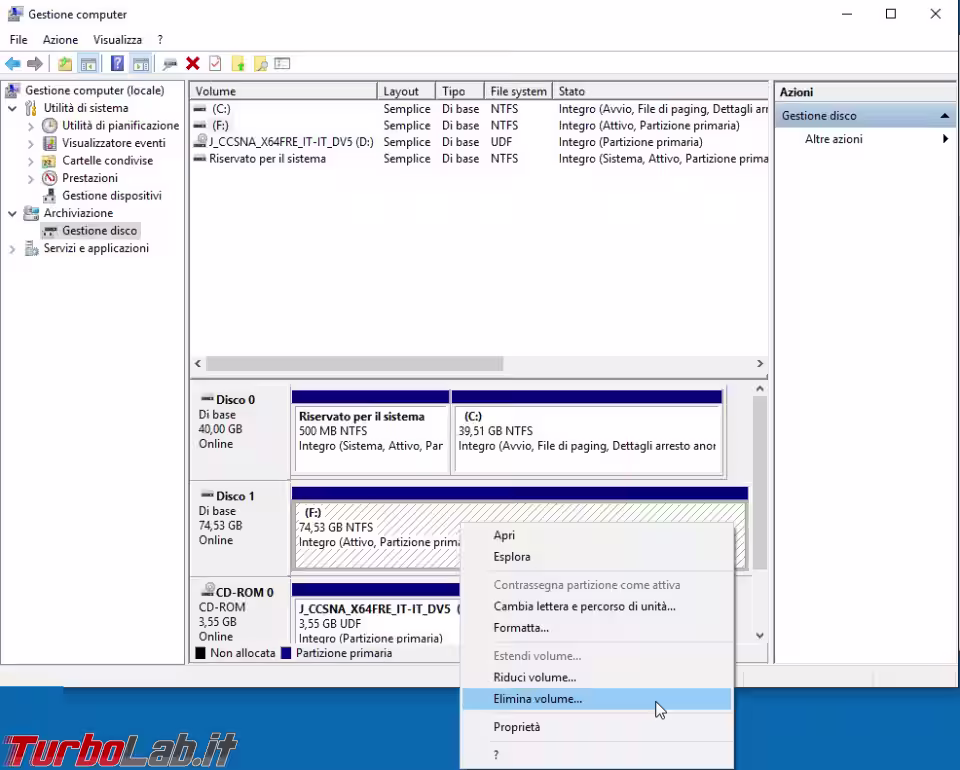The height and width of the screenshot is (770, 960).
Task: Choose Riduci volume... from the context menu
Action: click(597, 678)
